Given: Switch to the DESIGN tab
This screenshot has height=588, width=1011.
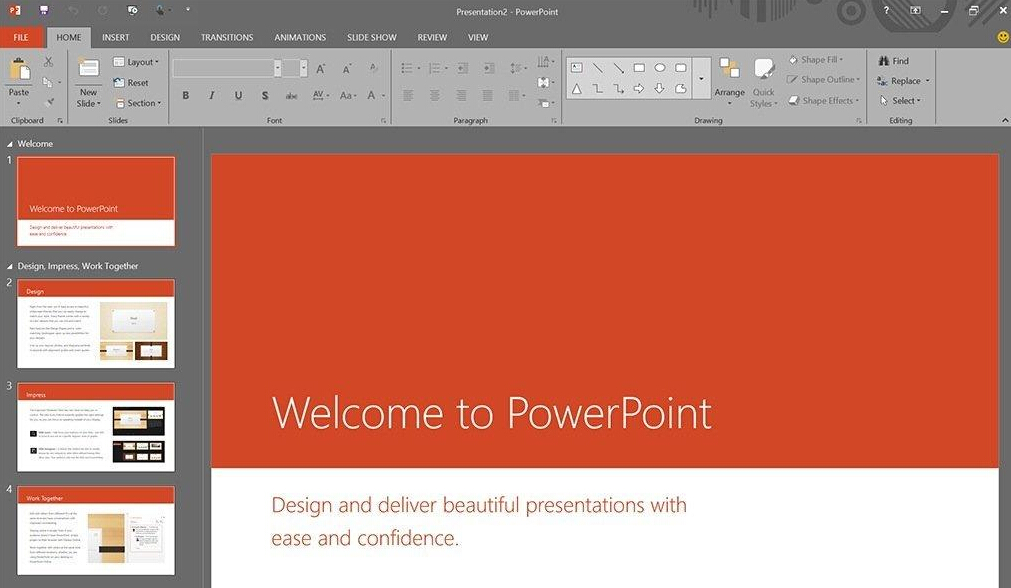Looking at the screenshot, I should tap(165, 37).
